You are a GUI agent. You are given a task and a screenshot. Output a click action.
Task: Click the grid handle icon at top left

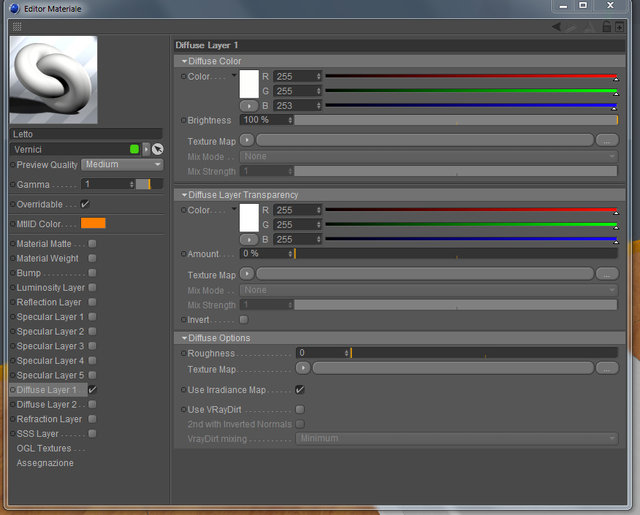[x=17, y=27]
